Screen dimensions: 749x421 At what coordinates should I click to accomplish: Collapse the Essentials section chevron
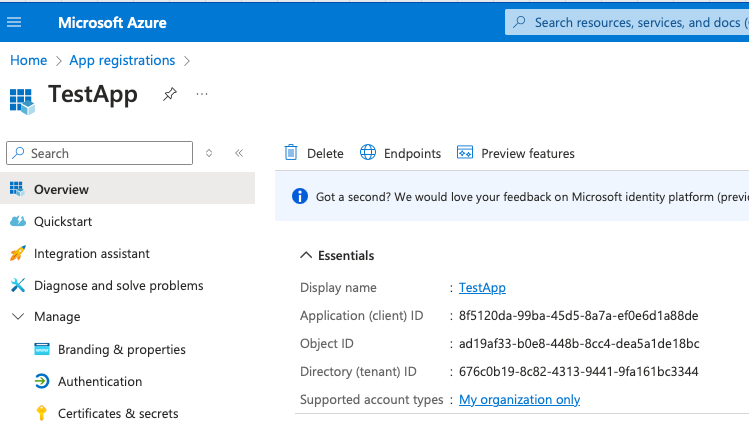(306, 255)
